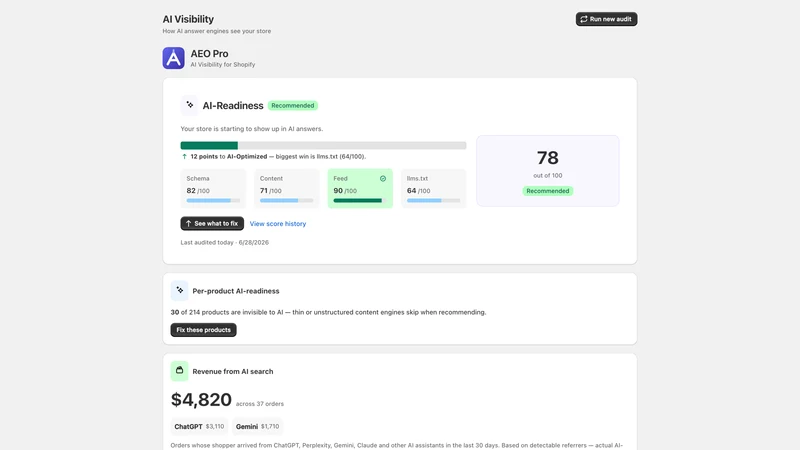Click the Recommended badge under score 78
The height and width of the screenshot is (450, 800).
[x=547, y=191]
